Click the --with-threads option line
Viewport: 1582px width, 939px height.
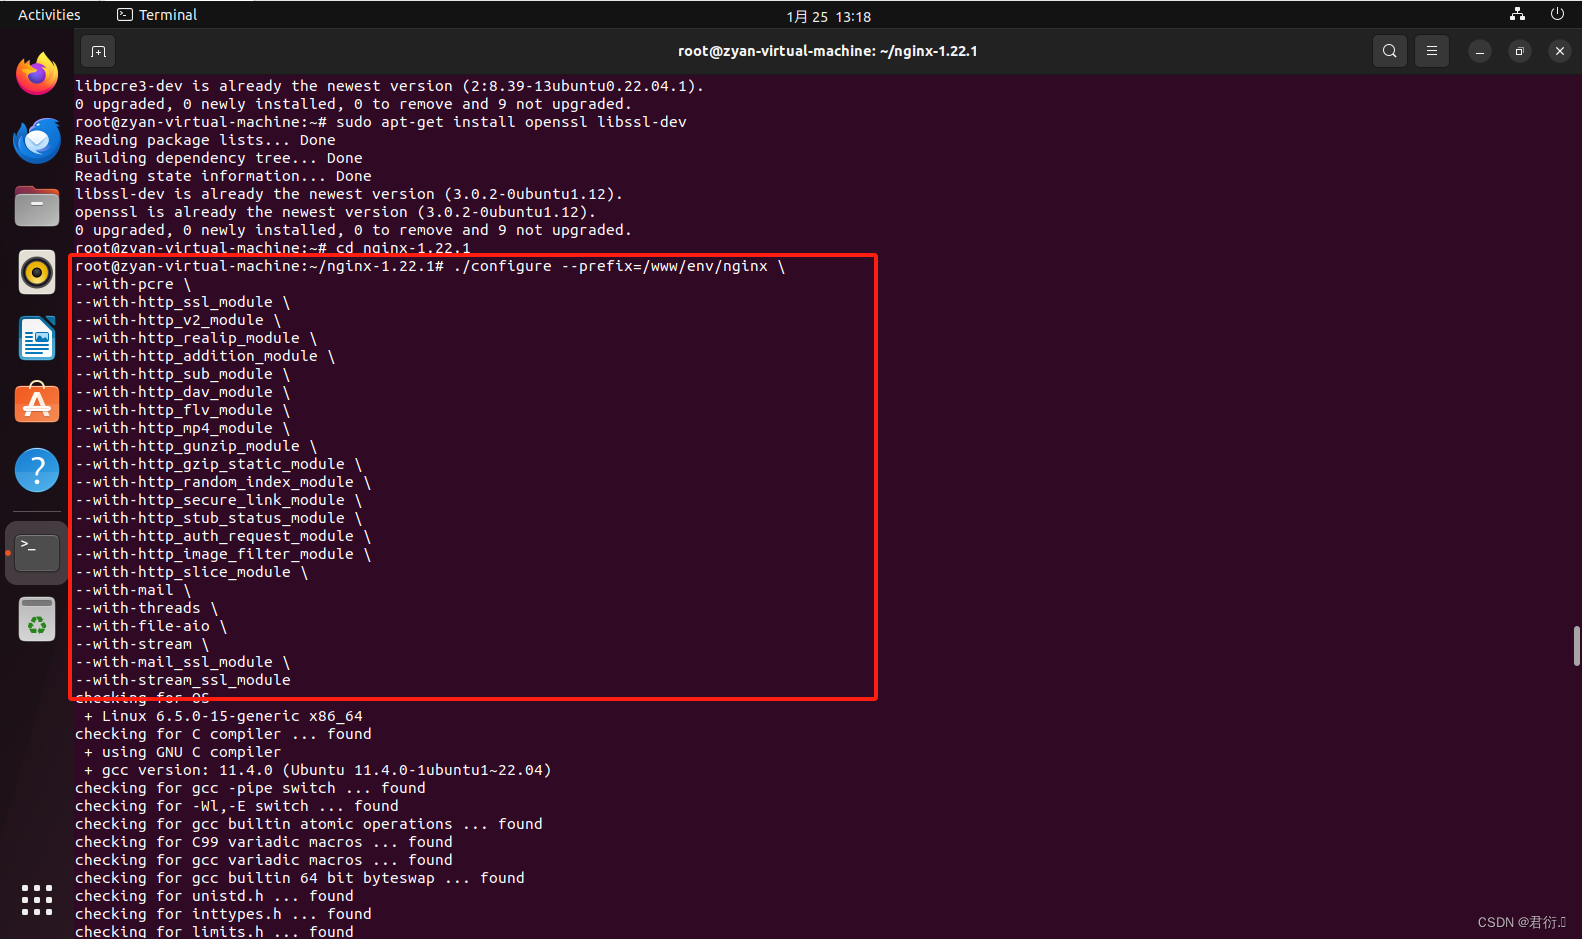pyautogui.click(x=146, y=608)
